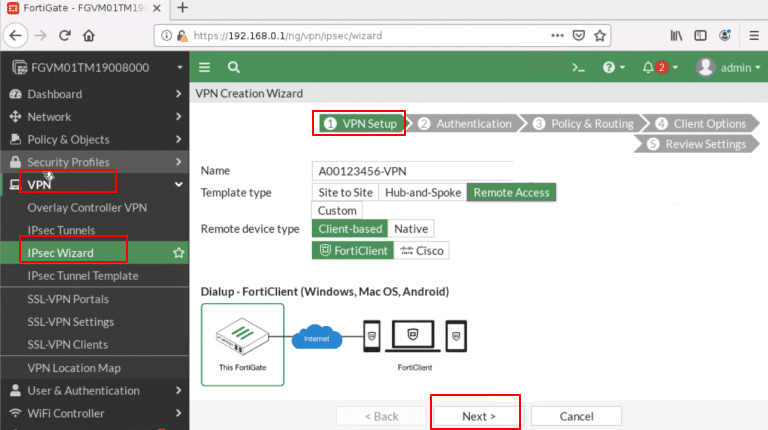Click the VPN Name input field

click(412, 171)
